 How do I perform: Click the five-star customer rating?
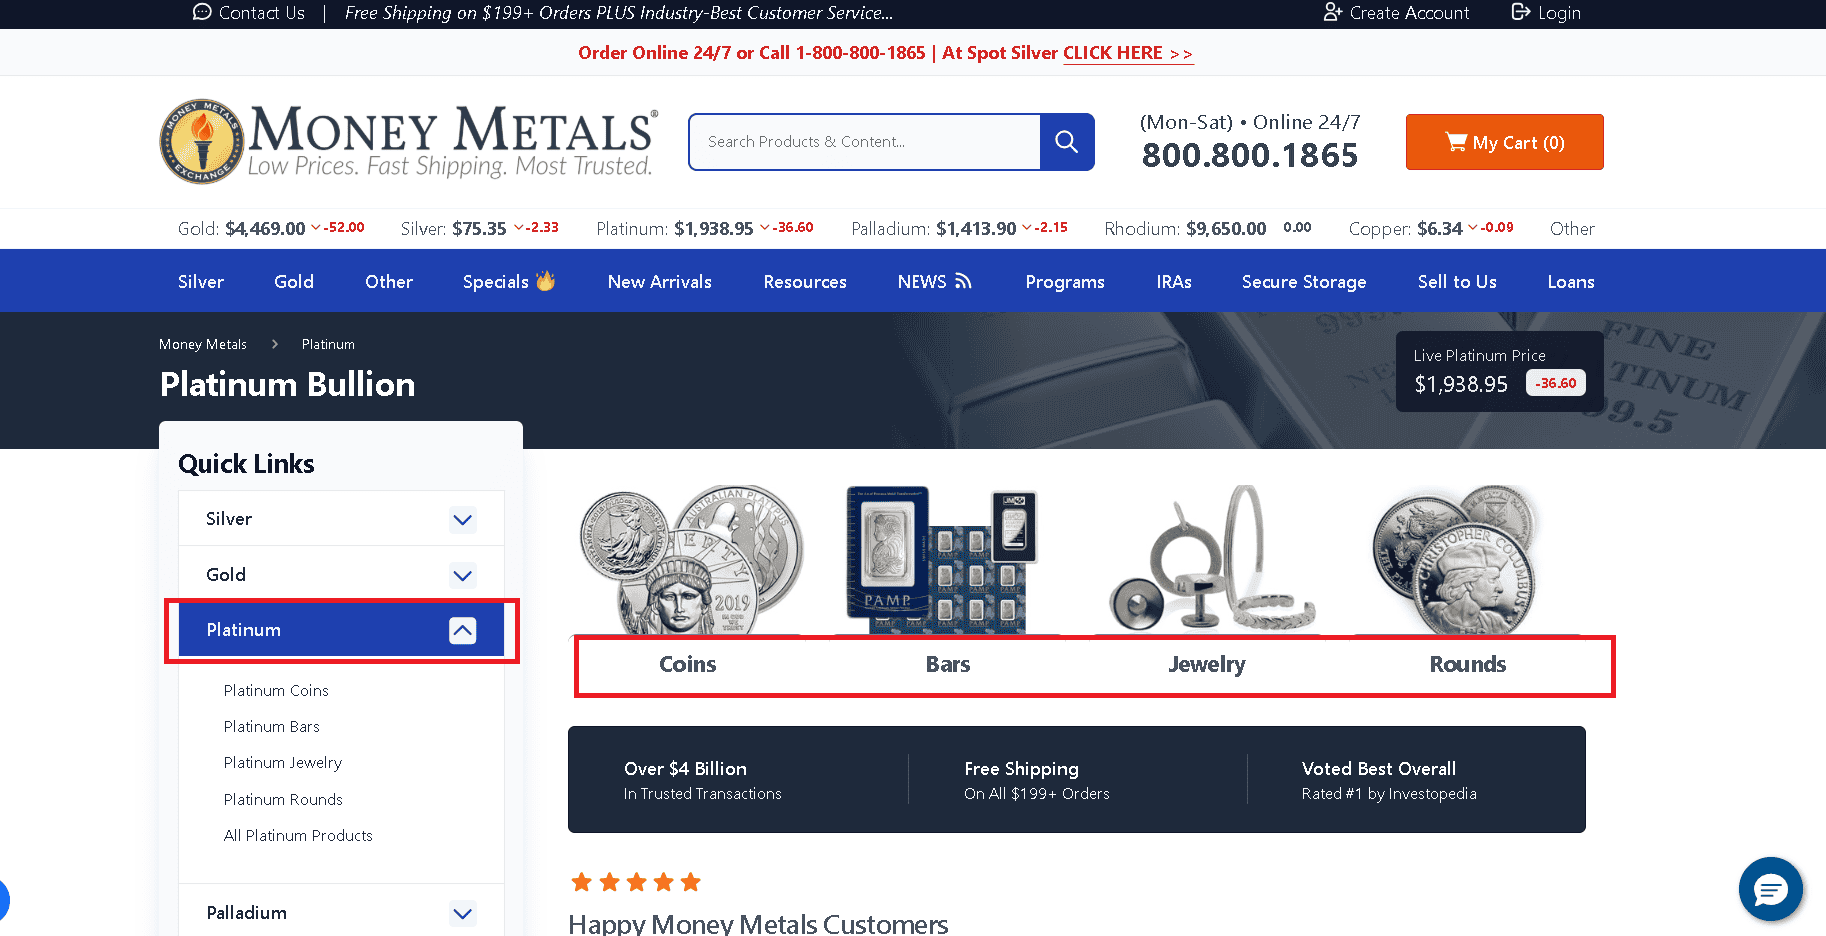pos(636,882)
